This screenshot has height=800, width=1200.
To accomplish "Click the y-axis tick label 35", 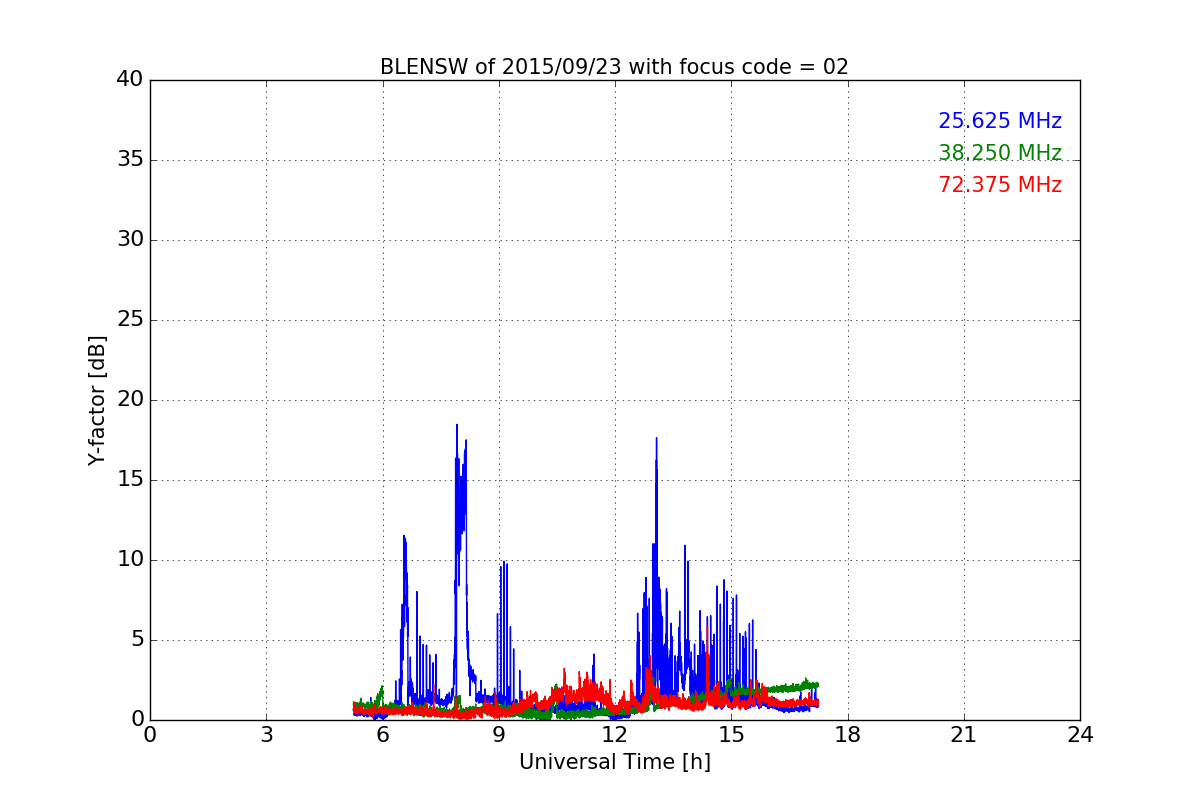I will (x=129, y=160).
